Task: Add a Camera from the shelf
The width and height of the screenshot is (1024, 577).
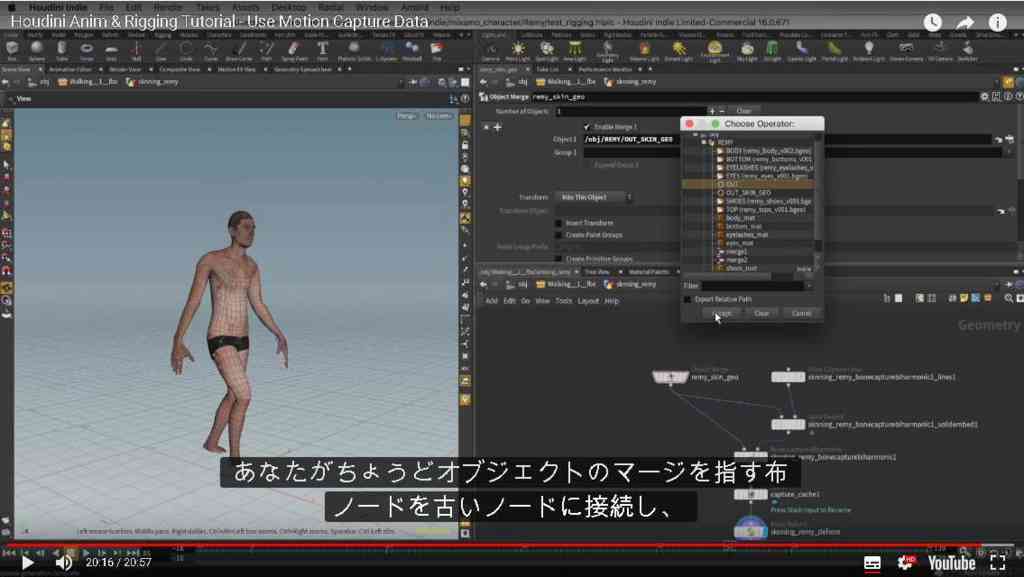Action: click(x=490, y=50)
